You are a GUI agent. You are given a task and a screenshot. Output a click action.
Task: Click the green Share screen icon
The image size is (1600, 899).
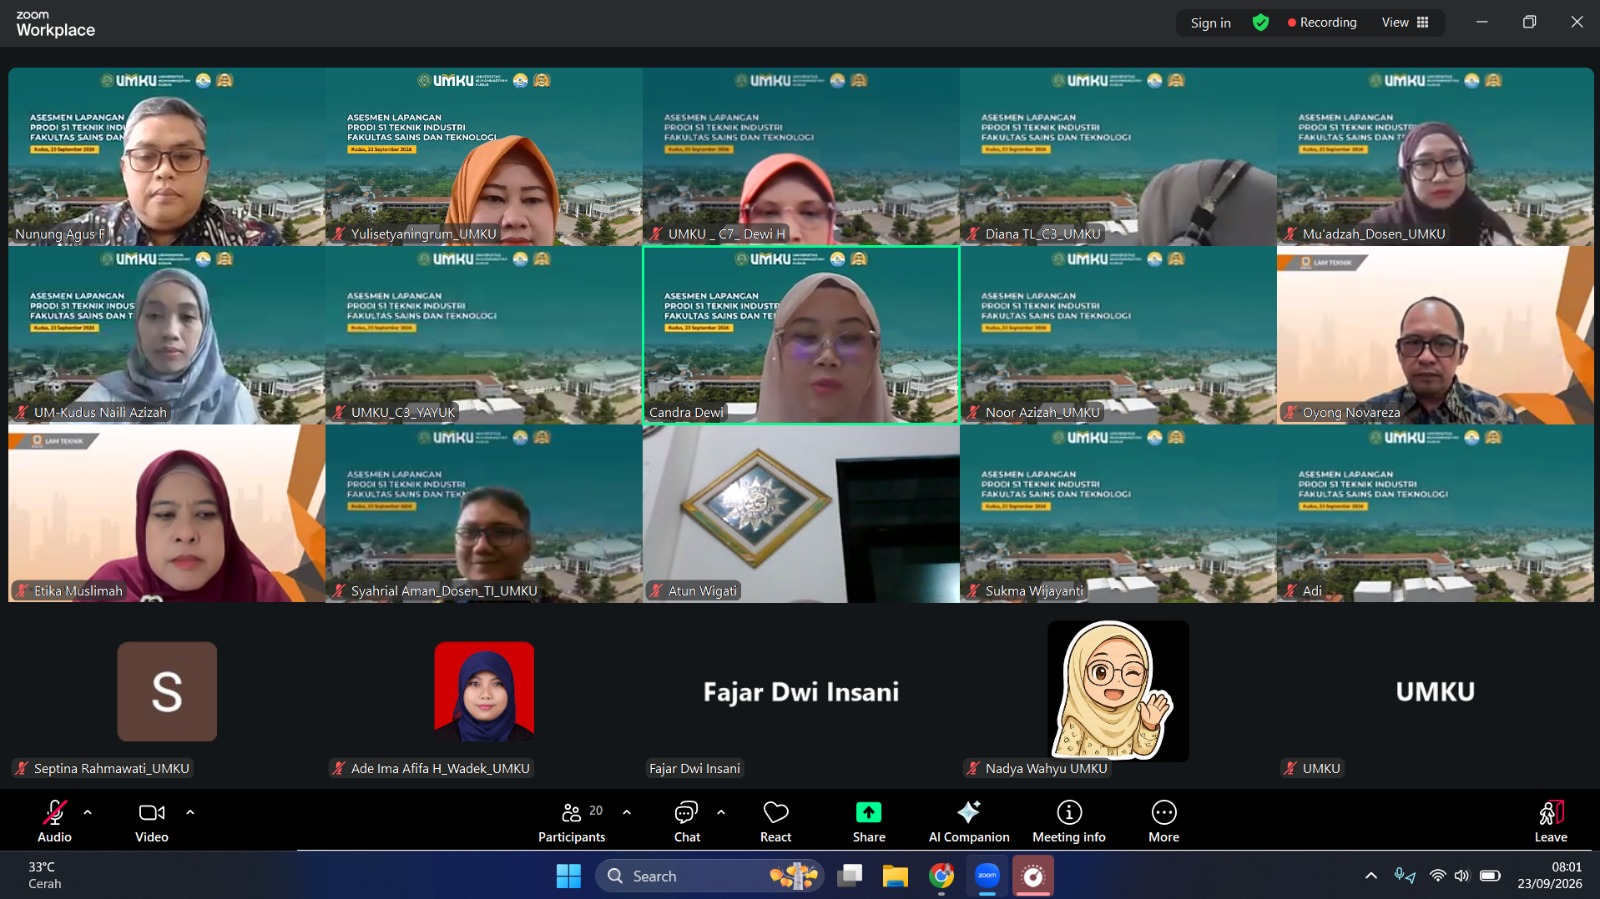[x=868, y=812]
